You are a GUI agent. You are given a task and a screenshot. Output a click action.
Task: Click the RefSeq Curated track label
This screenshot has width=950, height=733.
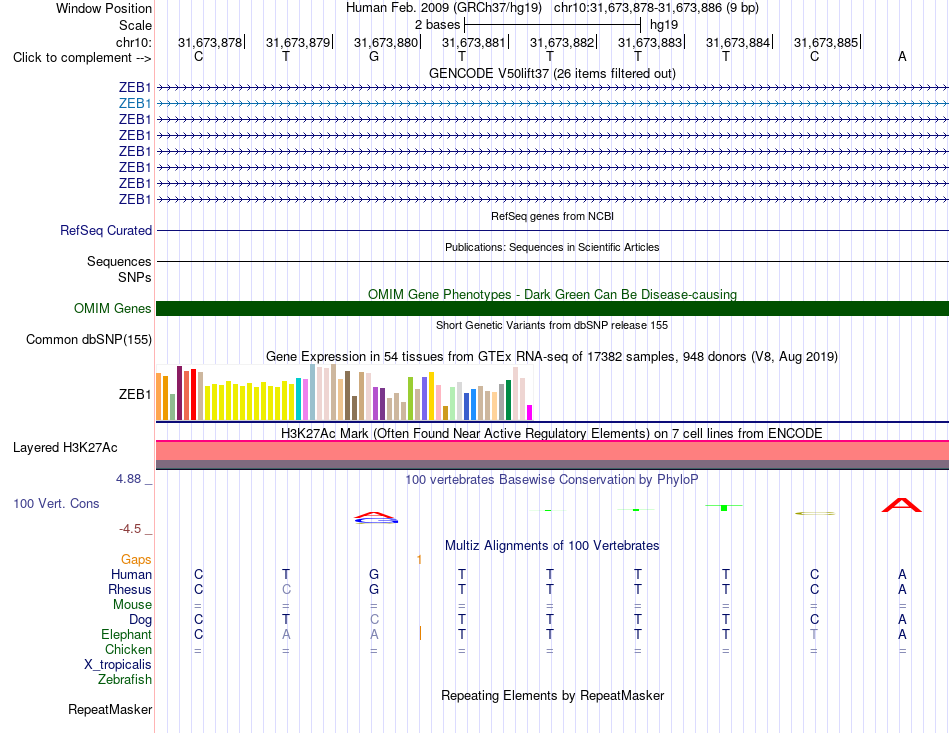point(106,231)
